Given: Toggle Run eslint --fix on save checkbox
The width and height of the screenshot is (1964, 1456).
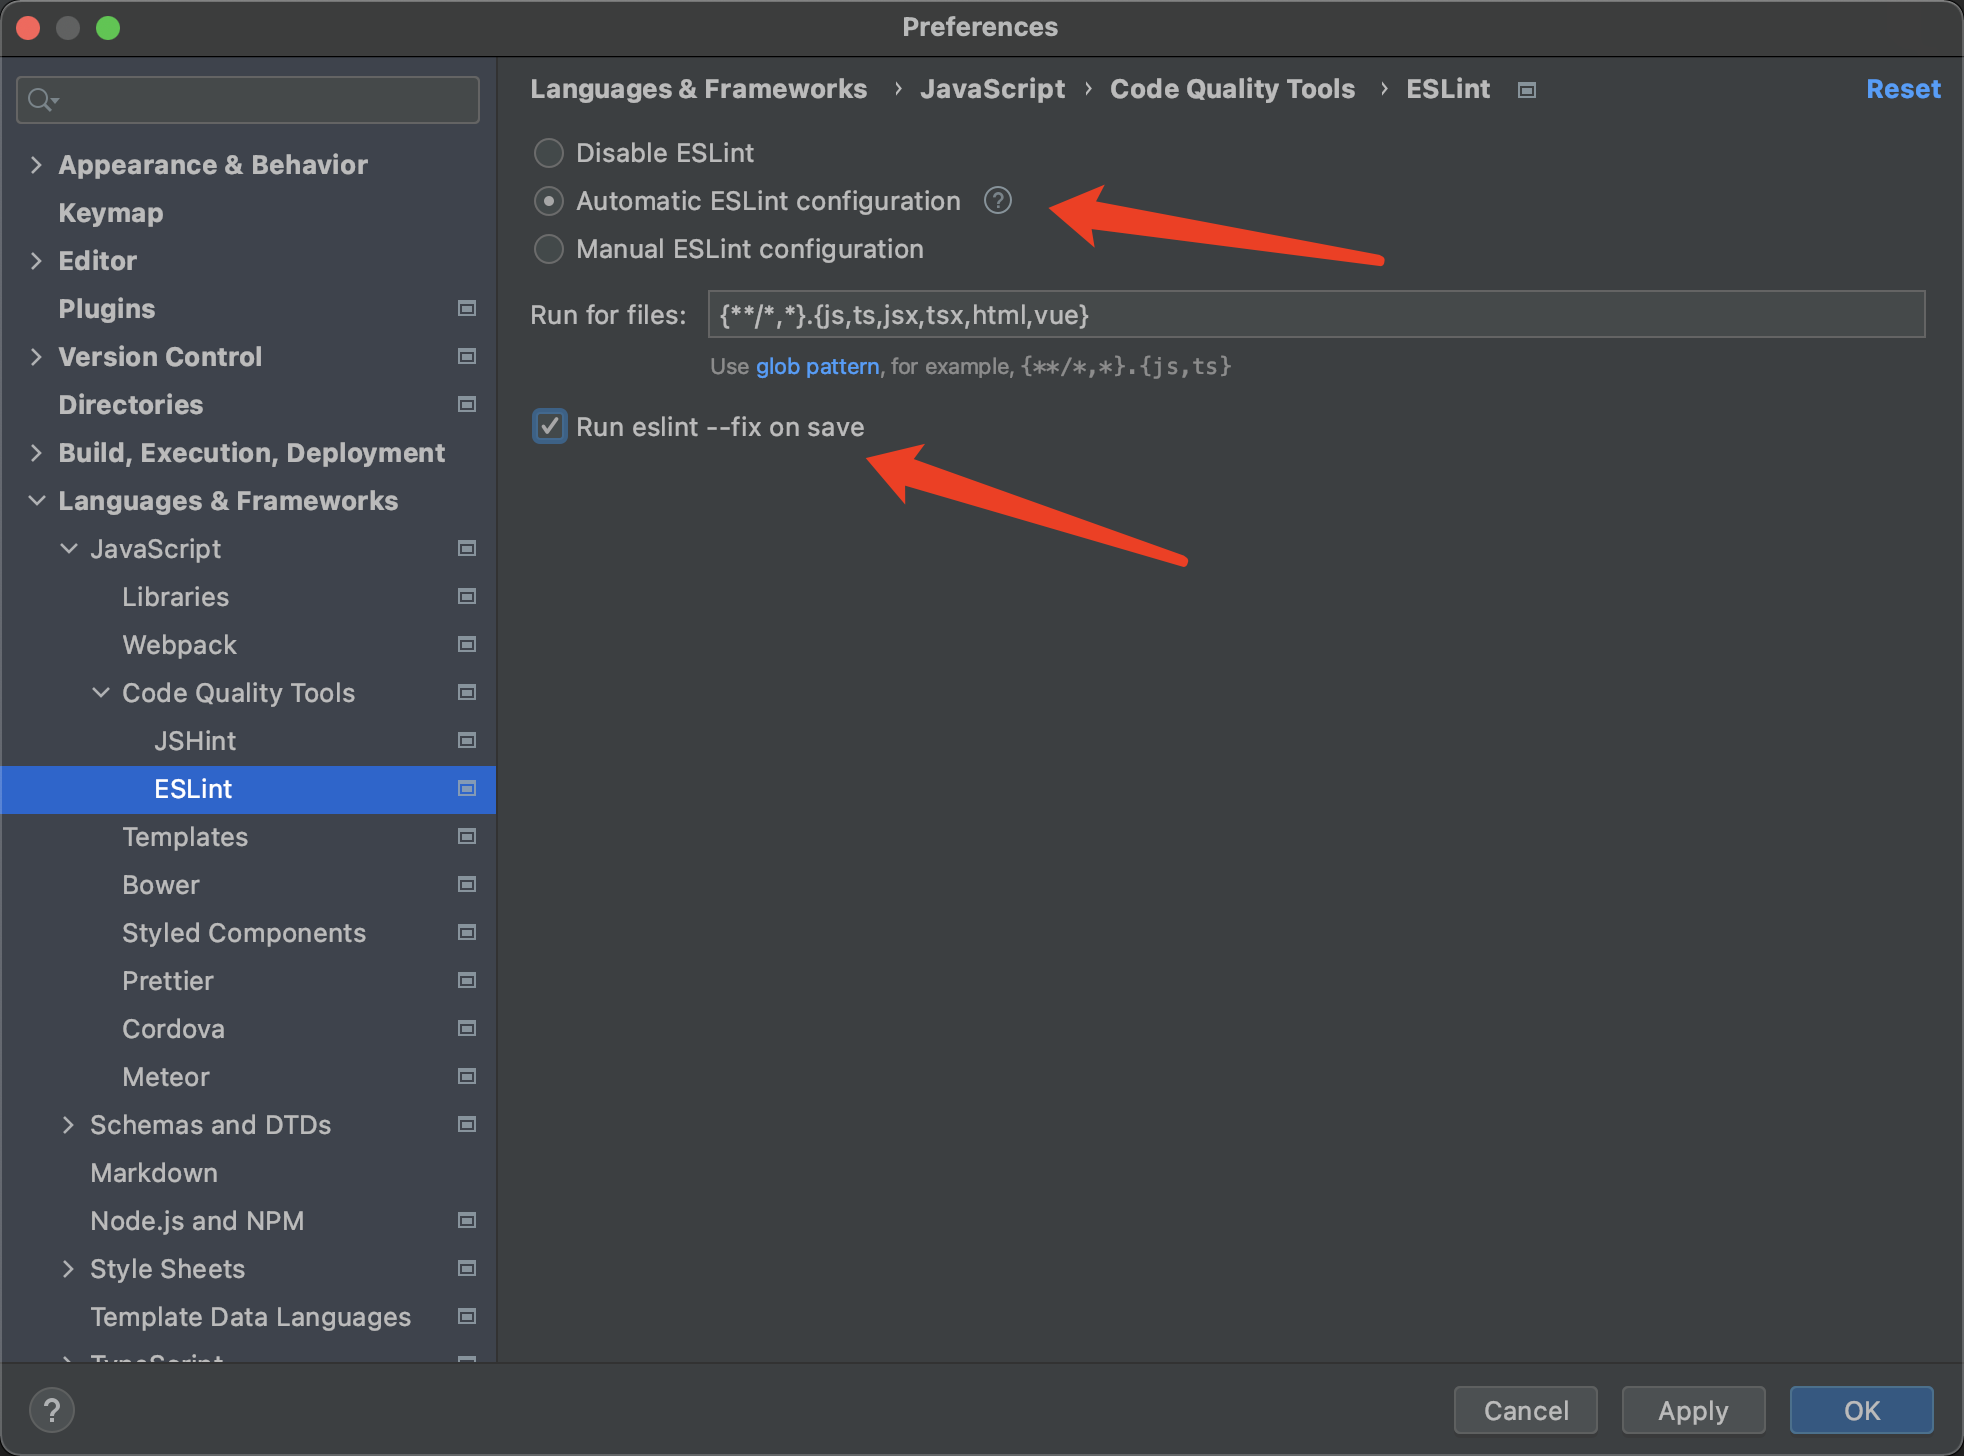Looking at the screenshot, I should [x=549, y=427].
